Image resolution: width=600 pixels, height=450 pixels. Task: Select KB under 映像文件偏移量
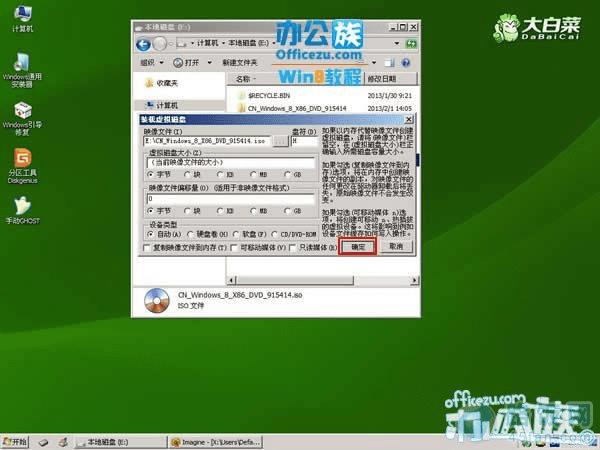click(x=225, y=211)
